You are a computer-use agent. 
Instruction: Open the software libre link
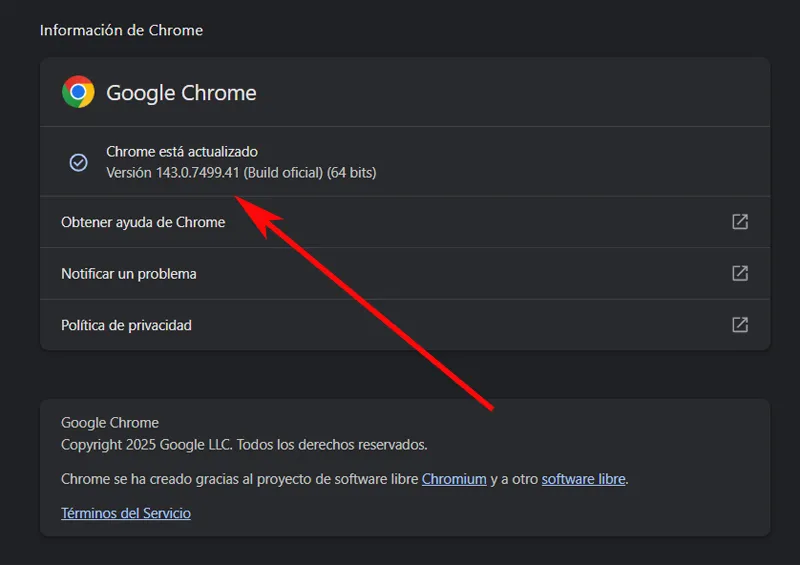[583, 479]
